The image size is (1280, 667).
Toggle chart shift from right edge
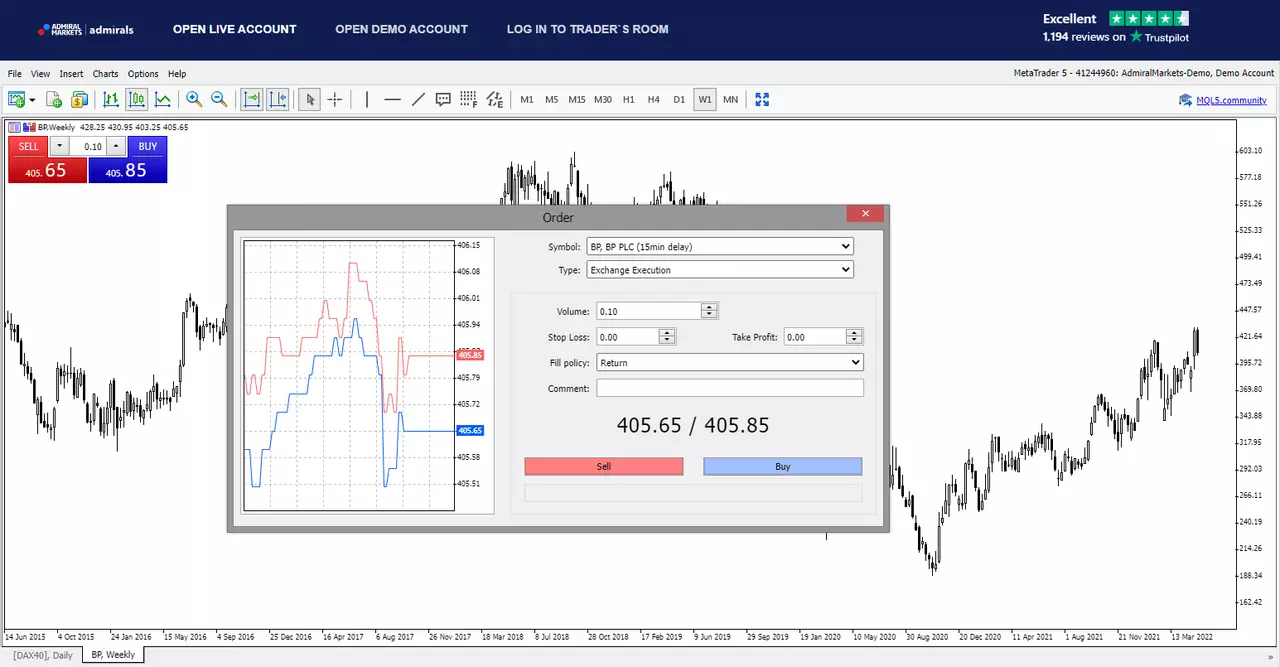278,99
